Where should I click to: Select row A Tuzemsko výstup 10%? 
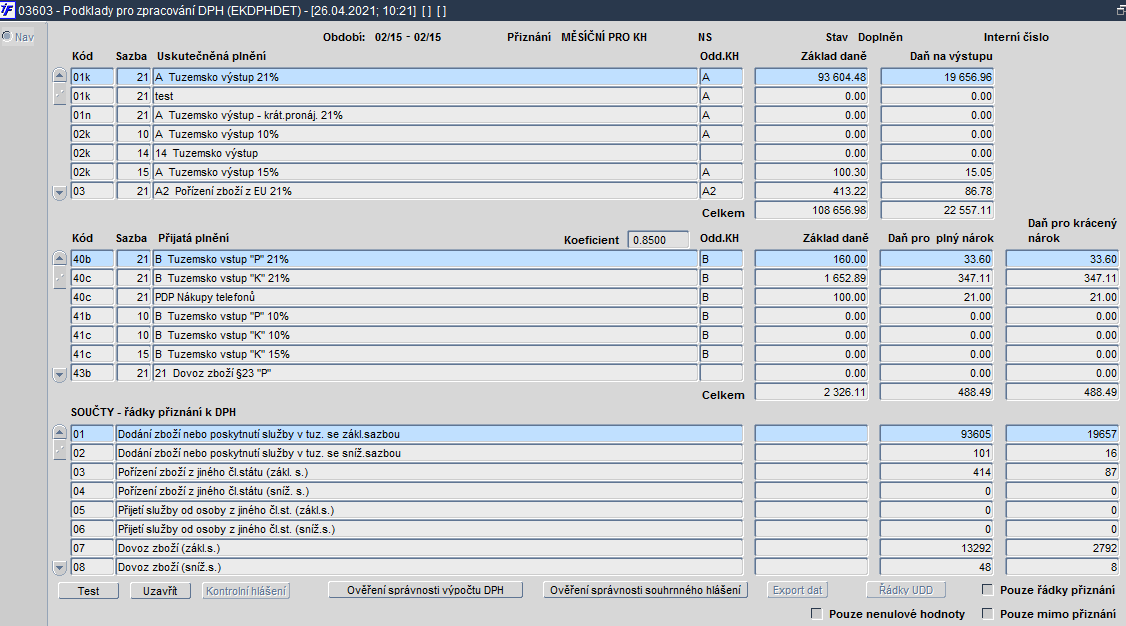(x=425, y=134)
